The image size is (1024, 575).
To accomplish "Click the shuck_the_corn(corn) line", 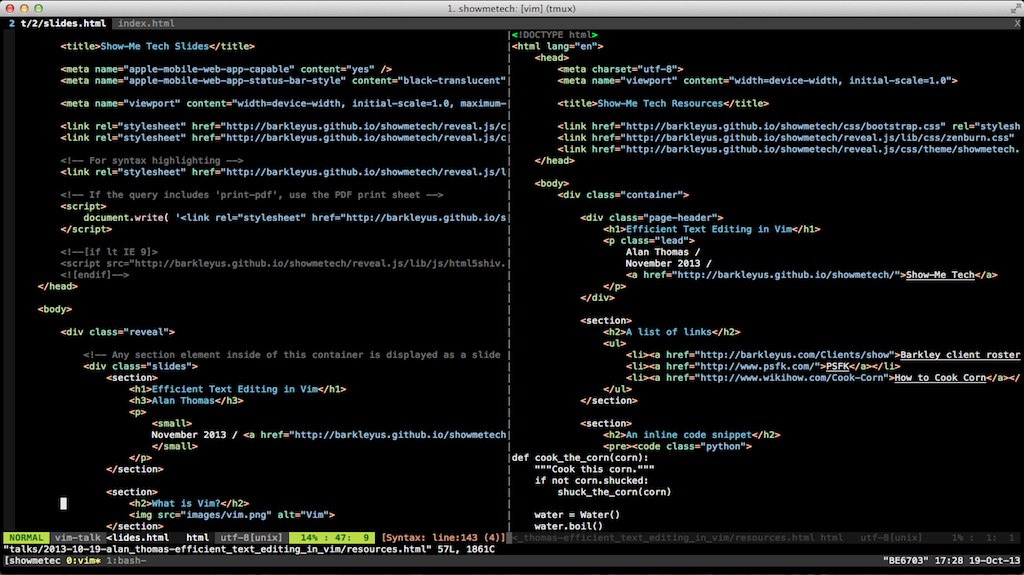I will 614,492.
